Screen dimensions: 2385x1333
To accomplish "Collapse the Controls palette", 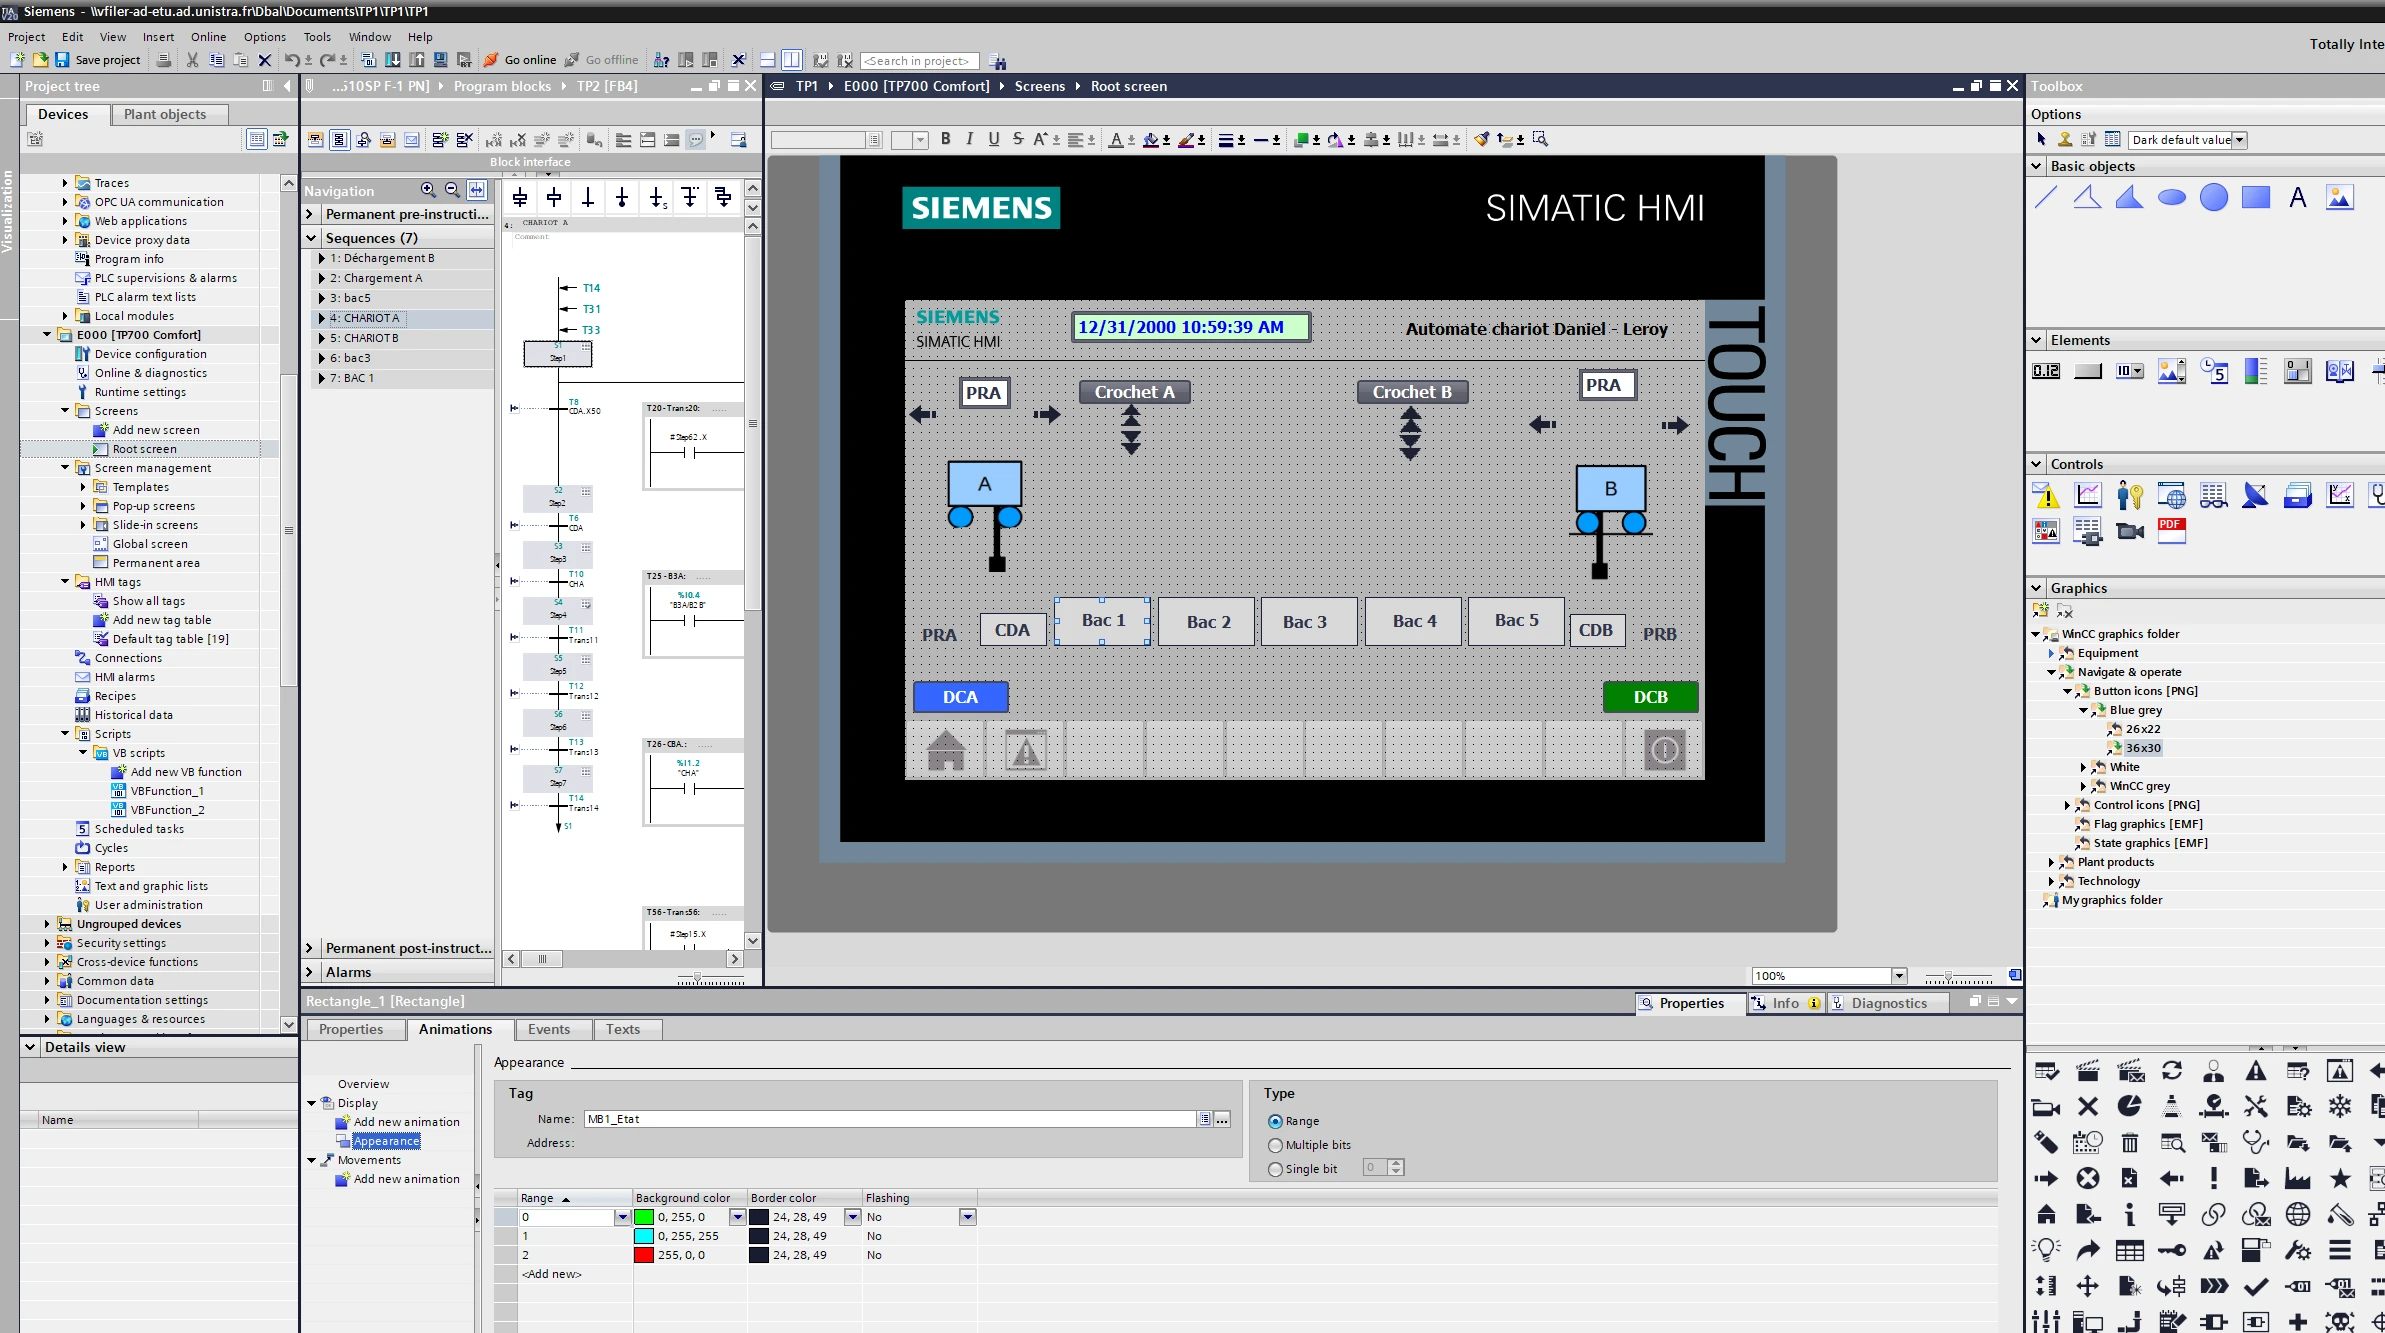I will click(x=2036, y=464).
